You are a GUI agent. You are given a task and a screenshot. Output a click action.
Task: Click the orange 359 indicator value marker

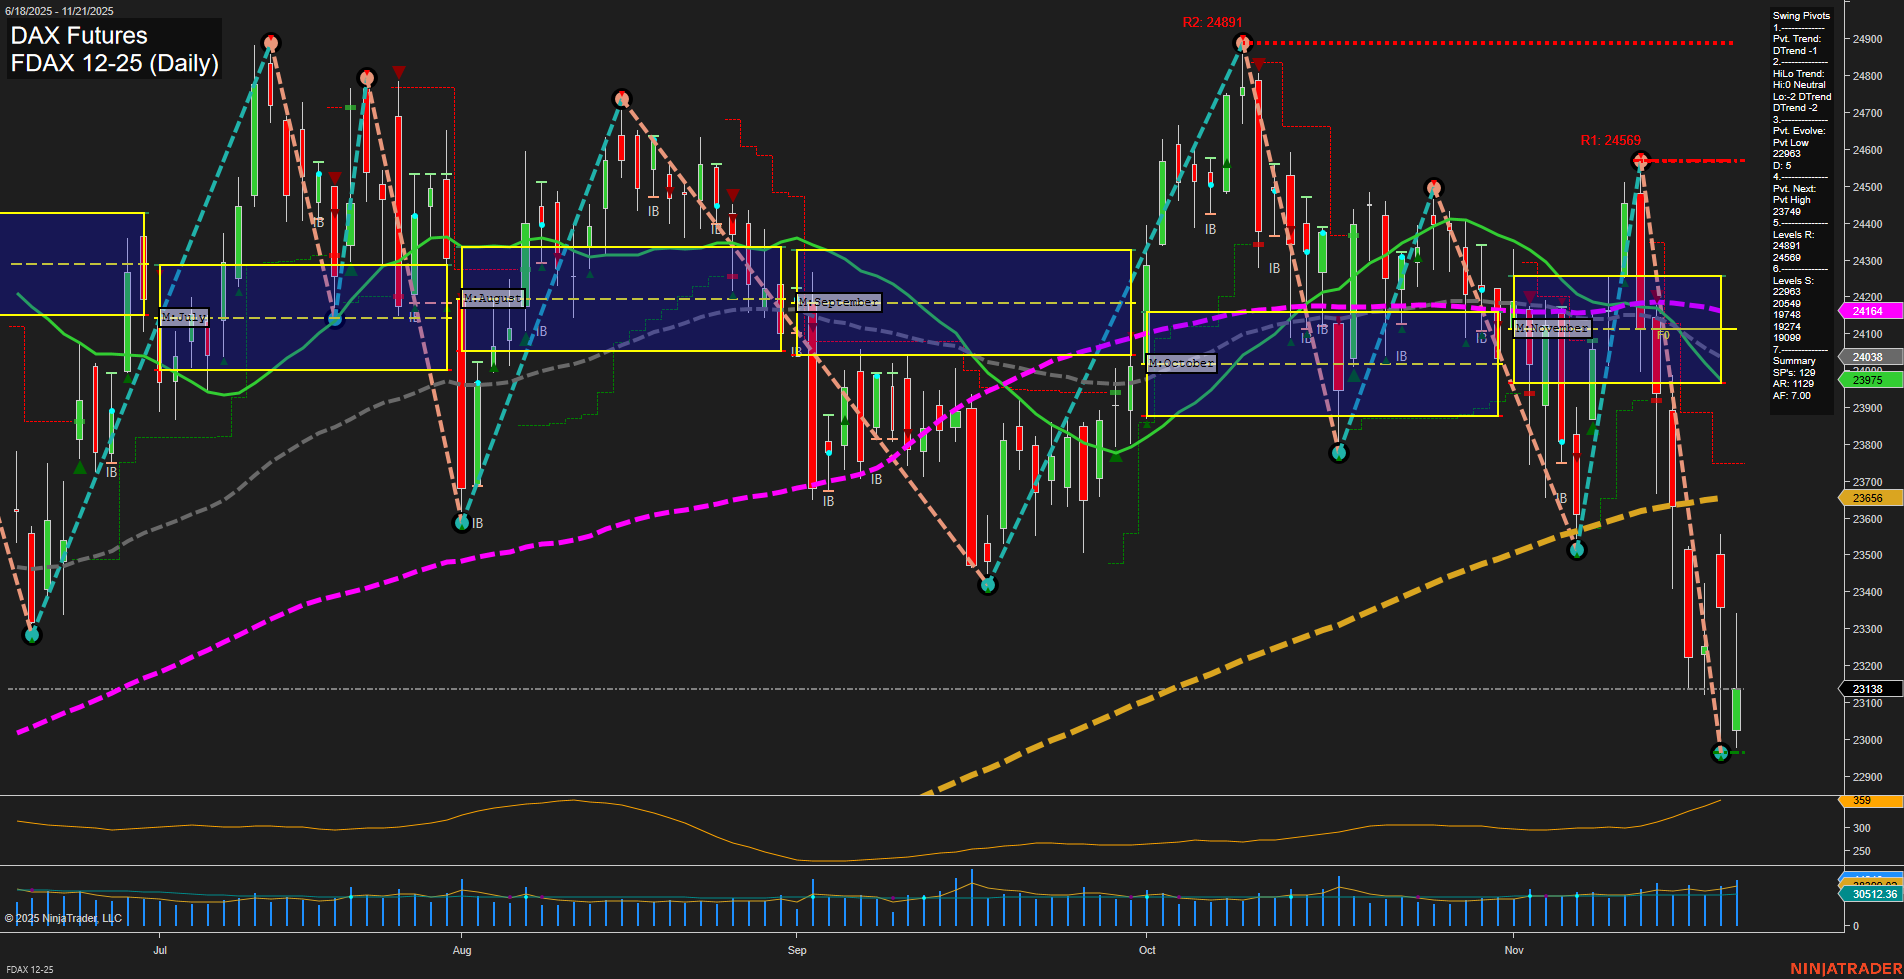1868,800
